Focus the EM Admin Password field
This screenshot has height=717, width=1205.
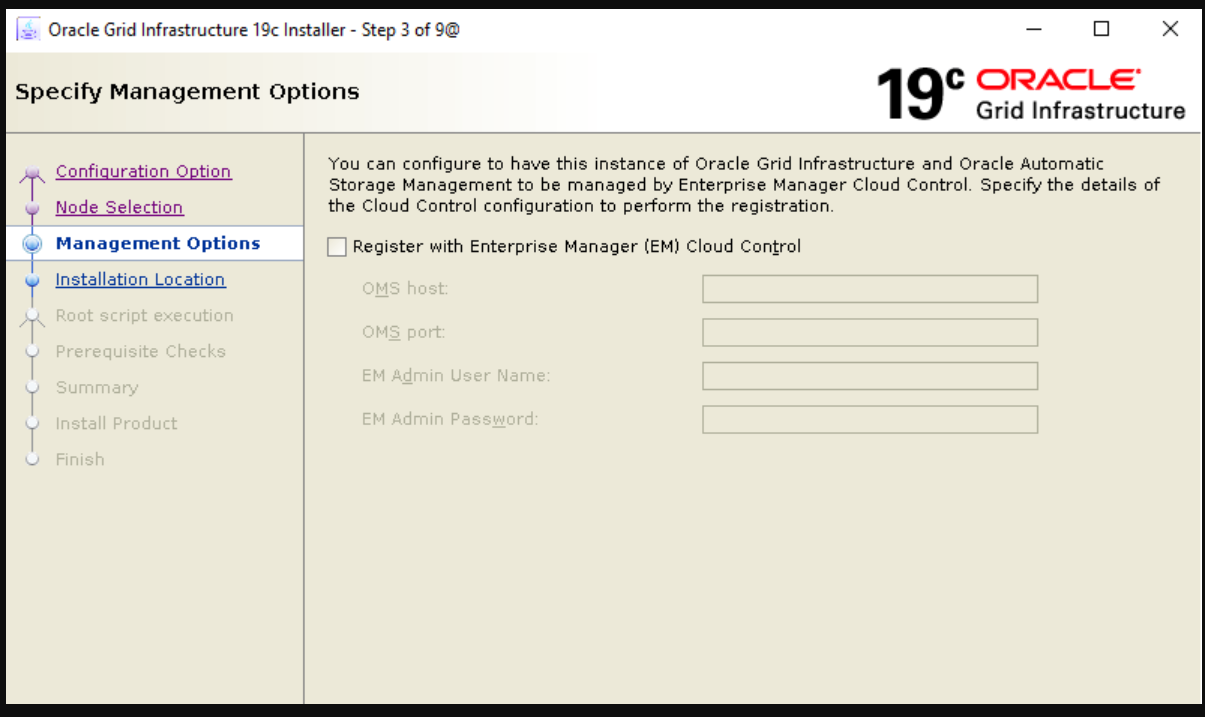pyautogui.click(x=870, y=419)
